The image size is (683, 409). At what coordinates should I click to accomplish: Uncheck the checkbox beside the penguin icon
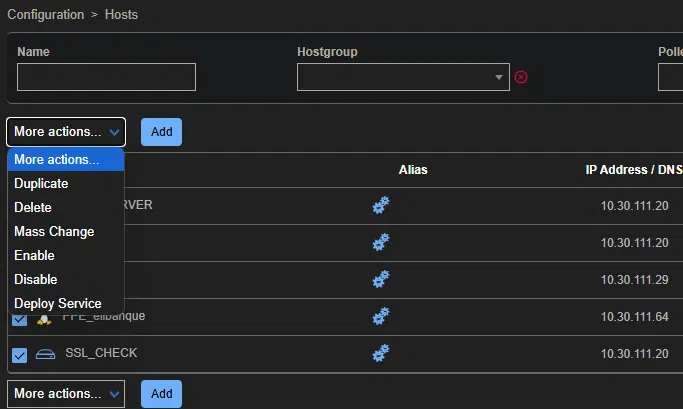(x=20, y=319)
